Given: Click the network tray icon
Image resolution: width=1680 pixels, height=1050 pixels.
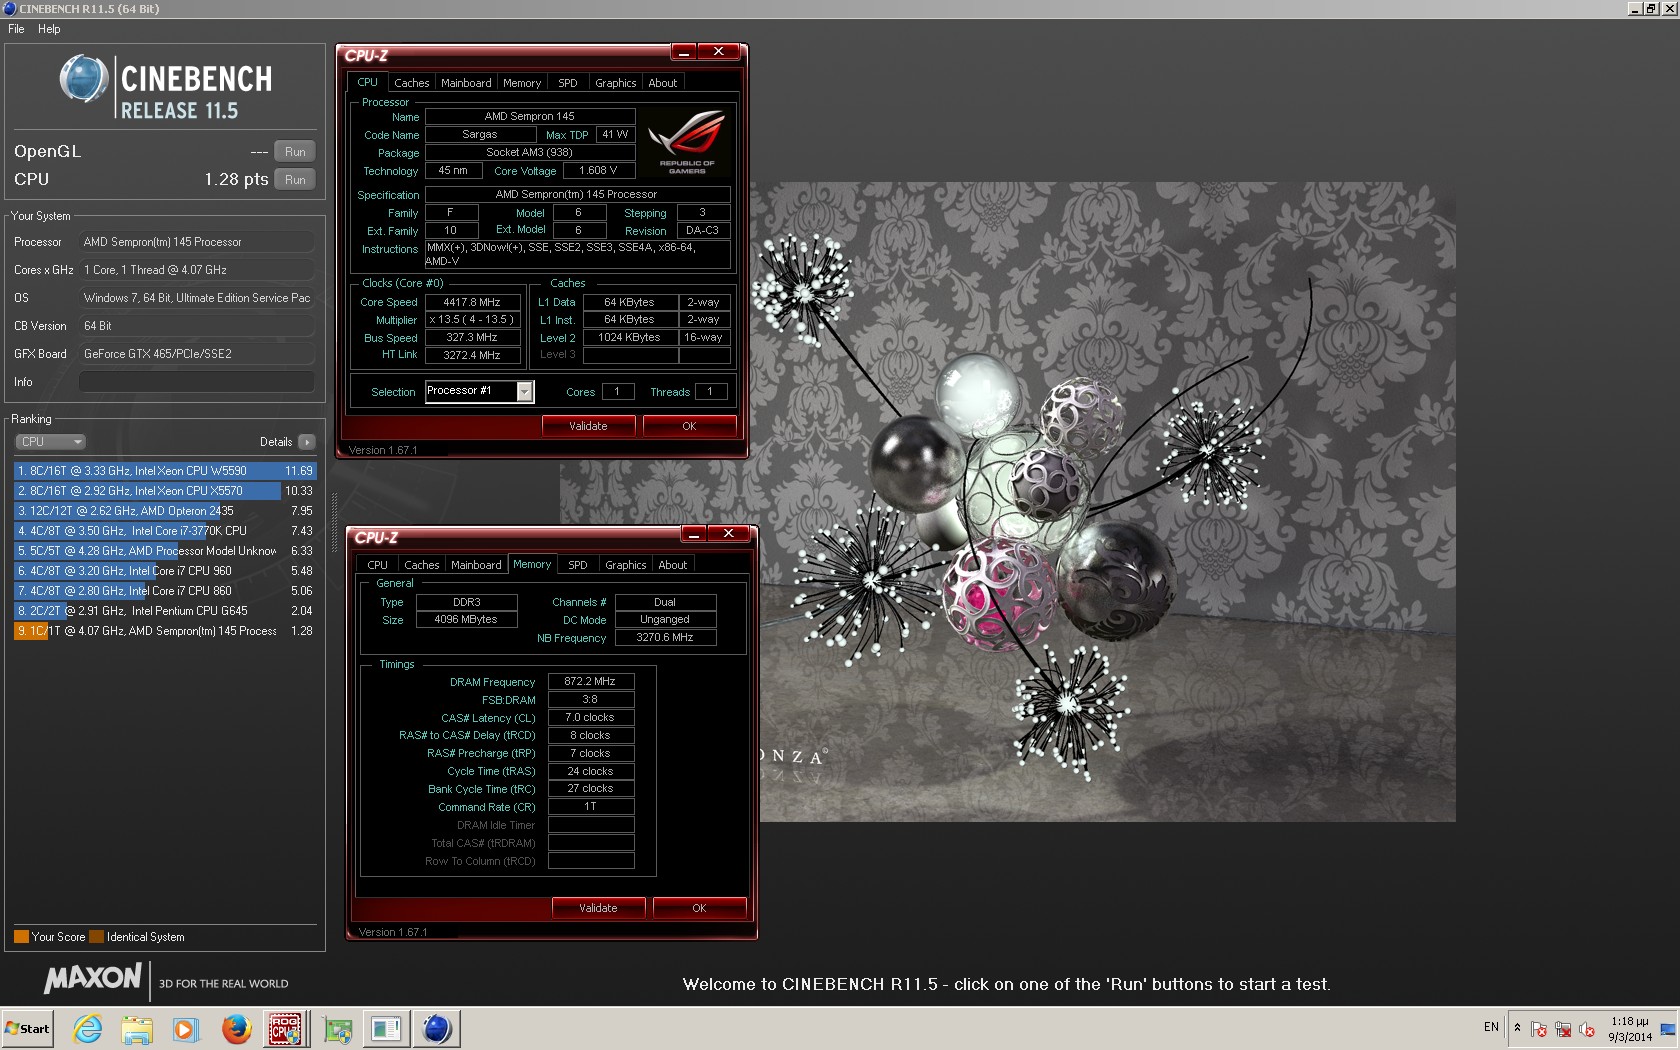Looking at the screenshot, I should (x=1562, y=1029).
